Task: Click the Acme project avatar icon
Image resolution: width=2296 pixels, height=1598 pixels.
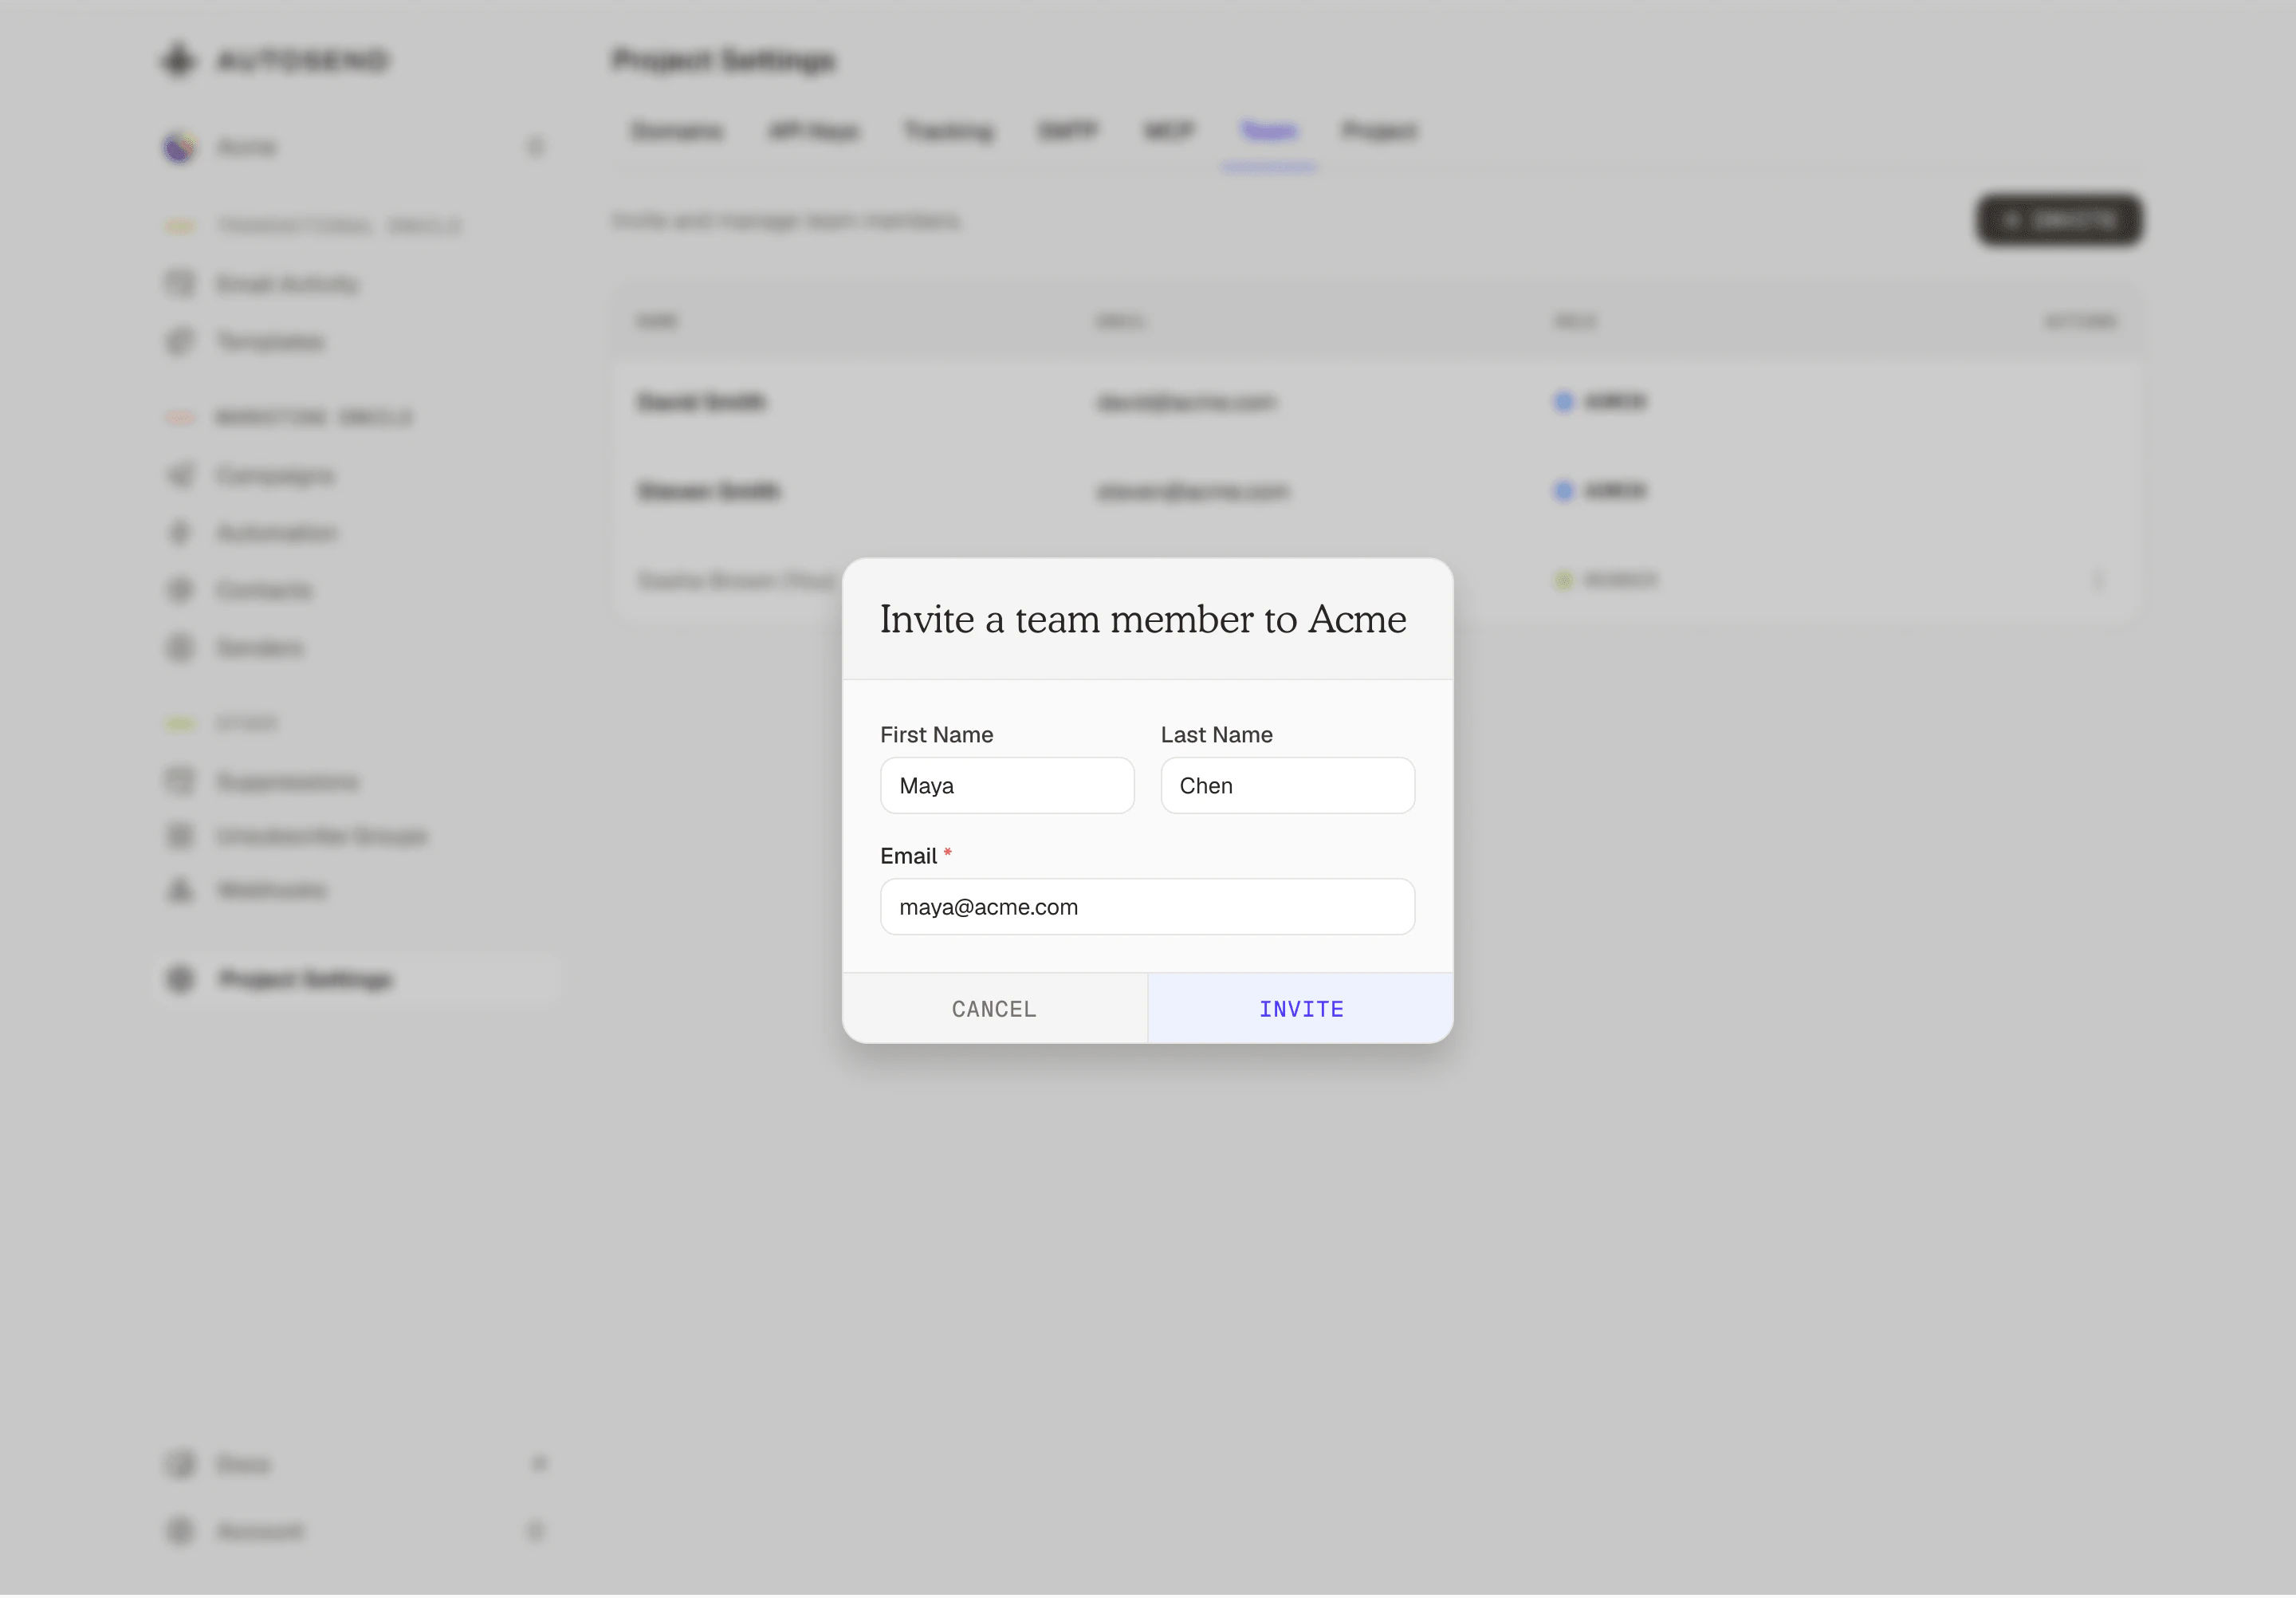Action: coord(179,147)
